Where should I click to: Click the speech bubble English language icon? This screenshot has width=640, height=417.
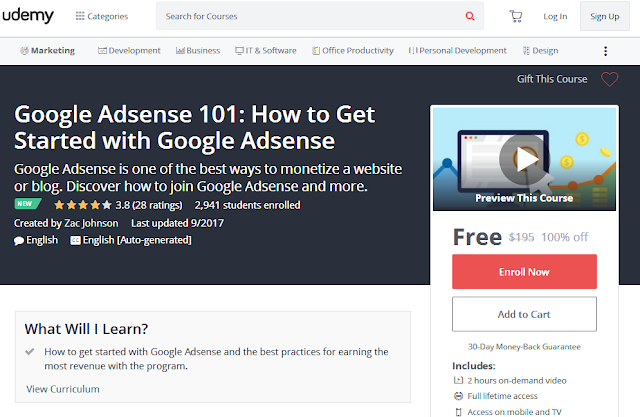[x=19, y=241]
